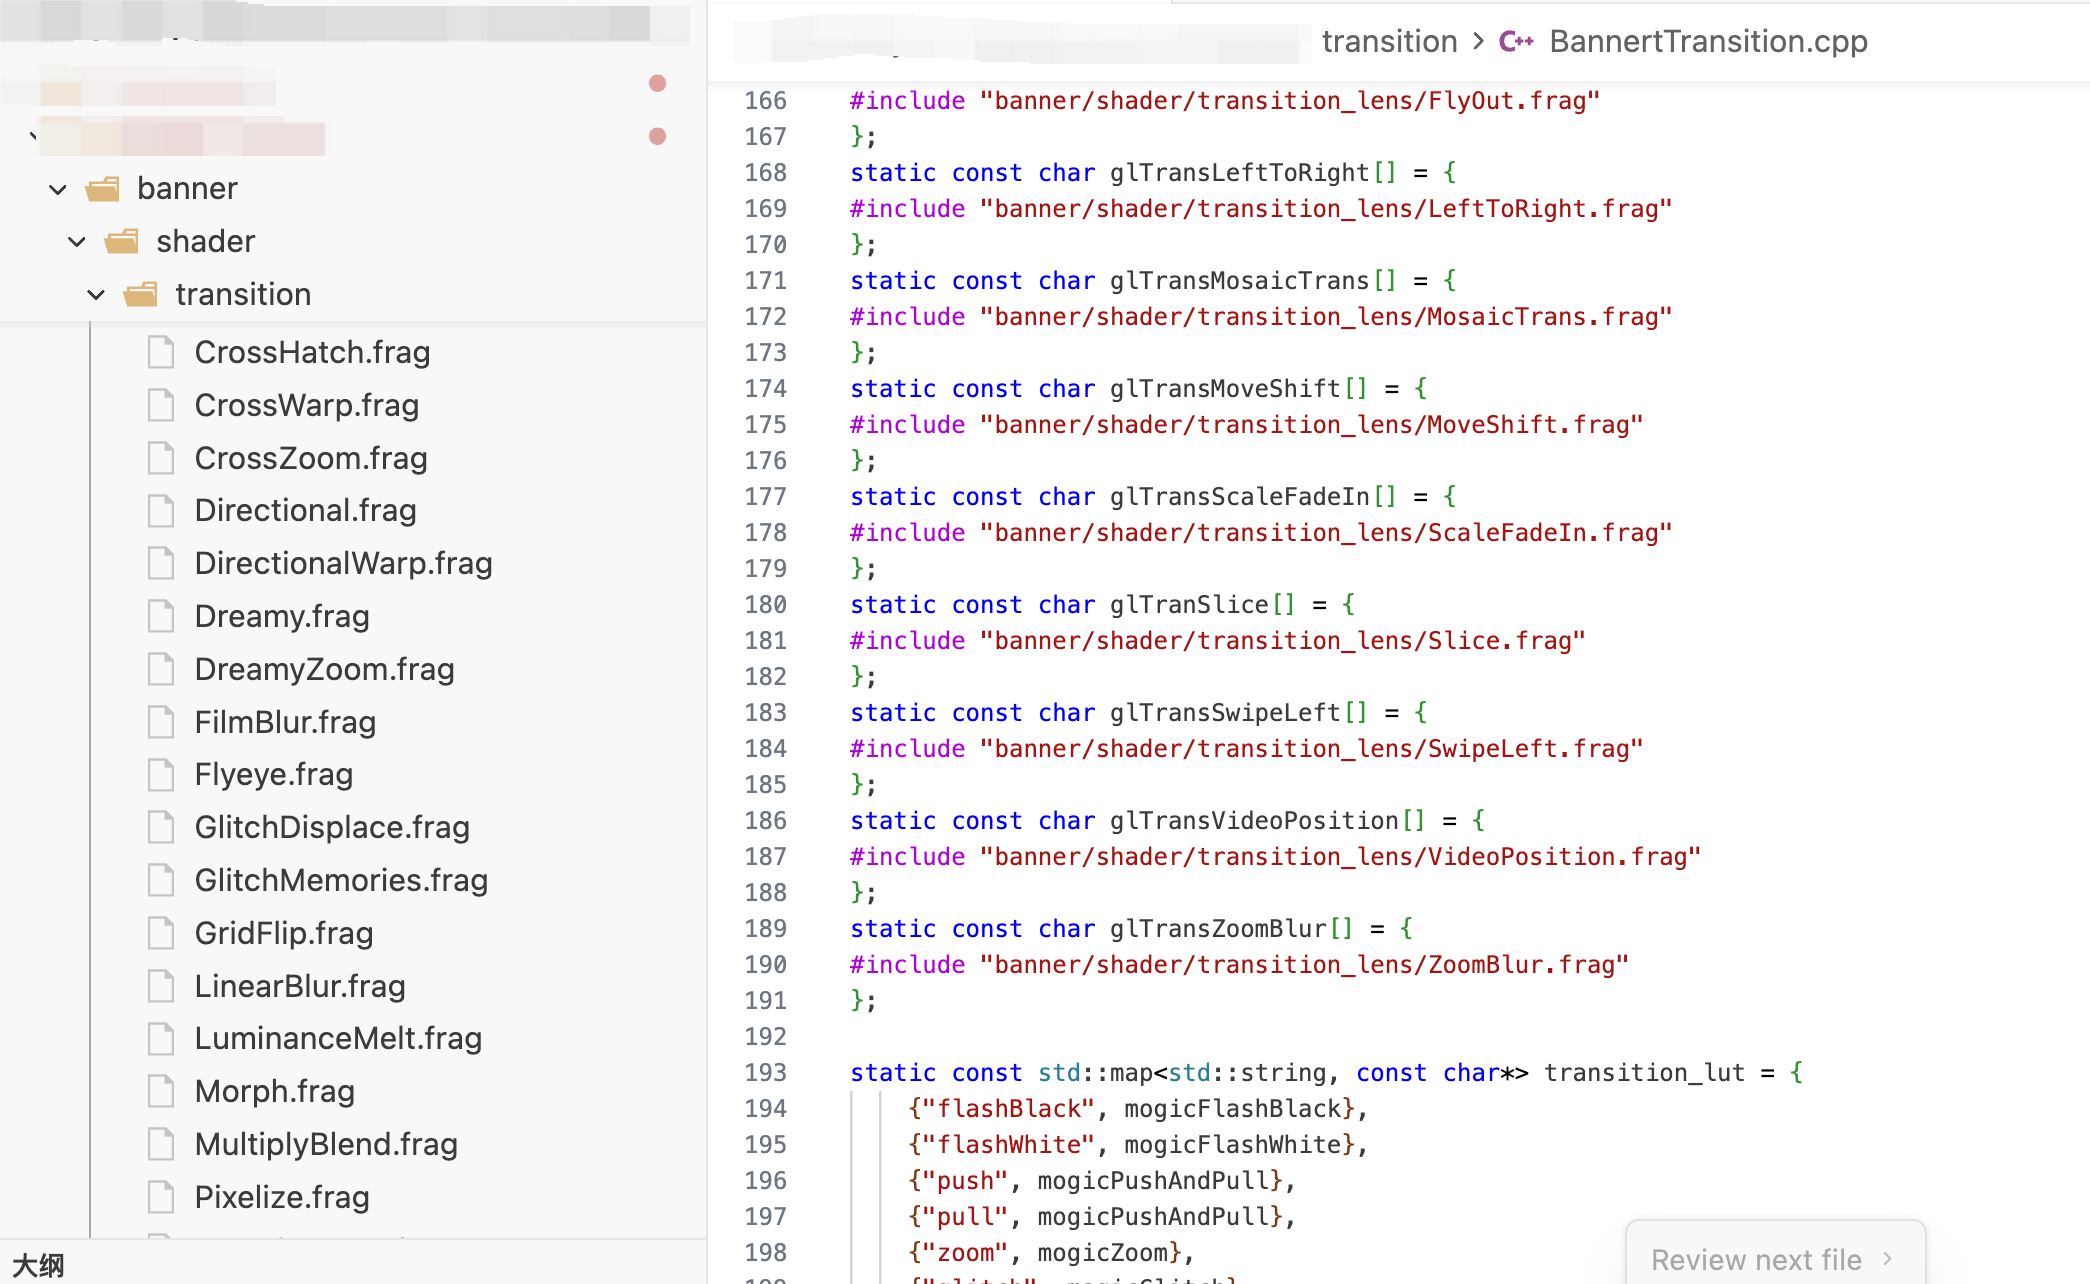Viewport: 2090px width, 1284px height.
Task: Open the 大纲 outline panel header
Action: [38, 1265]
